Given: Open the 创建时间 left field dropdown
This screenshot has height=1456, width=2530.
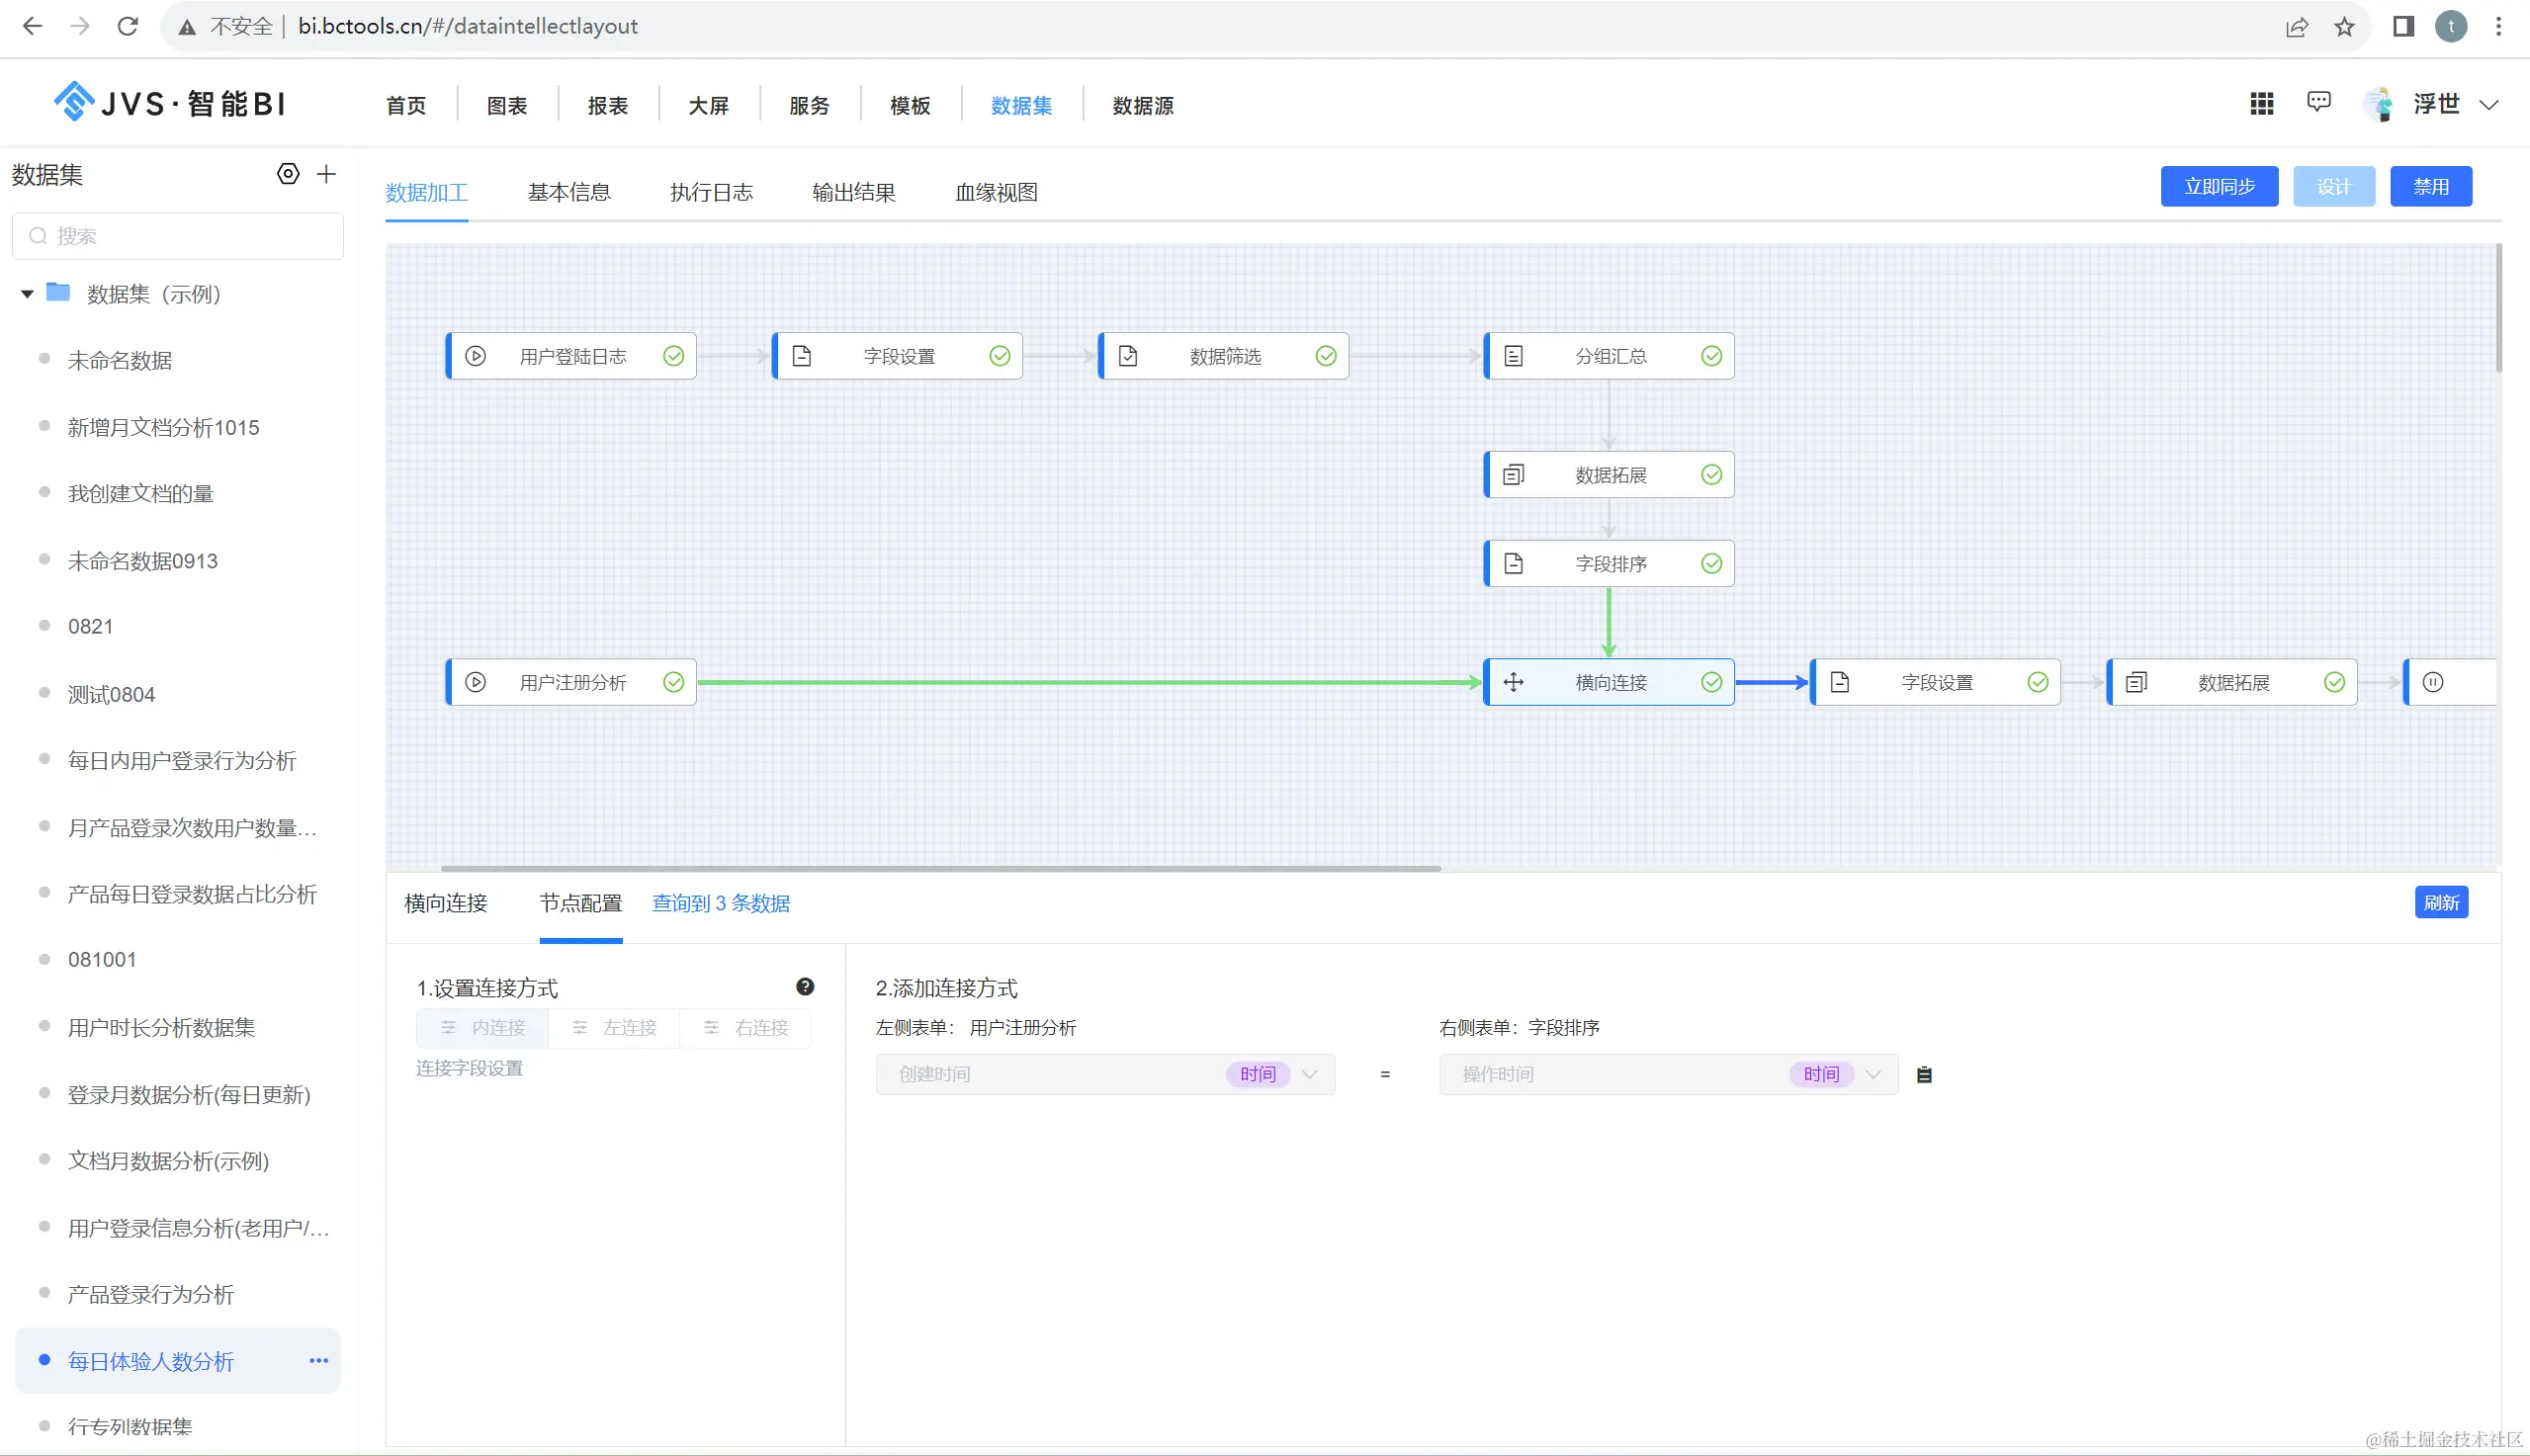Looking at the screenshot, I should point(1105,1075).
